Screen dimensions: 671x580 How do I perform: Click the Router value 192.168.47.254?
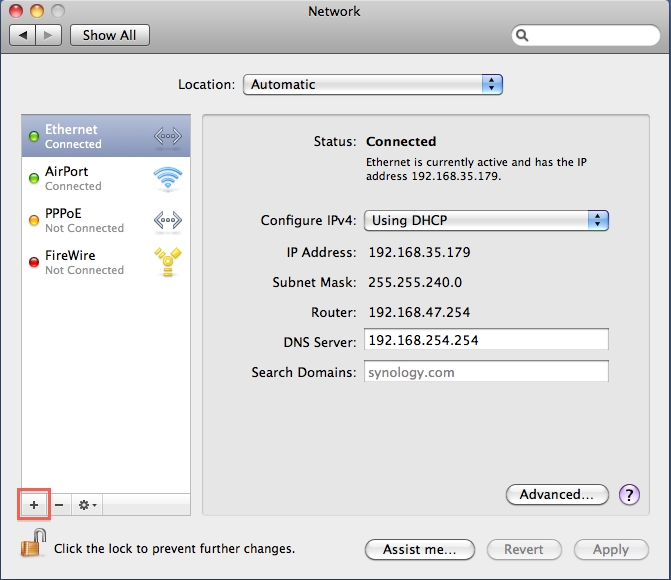pyautogui.click(x=419, y=312)
